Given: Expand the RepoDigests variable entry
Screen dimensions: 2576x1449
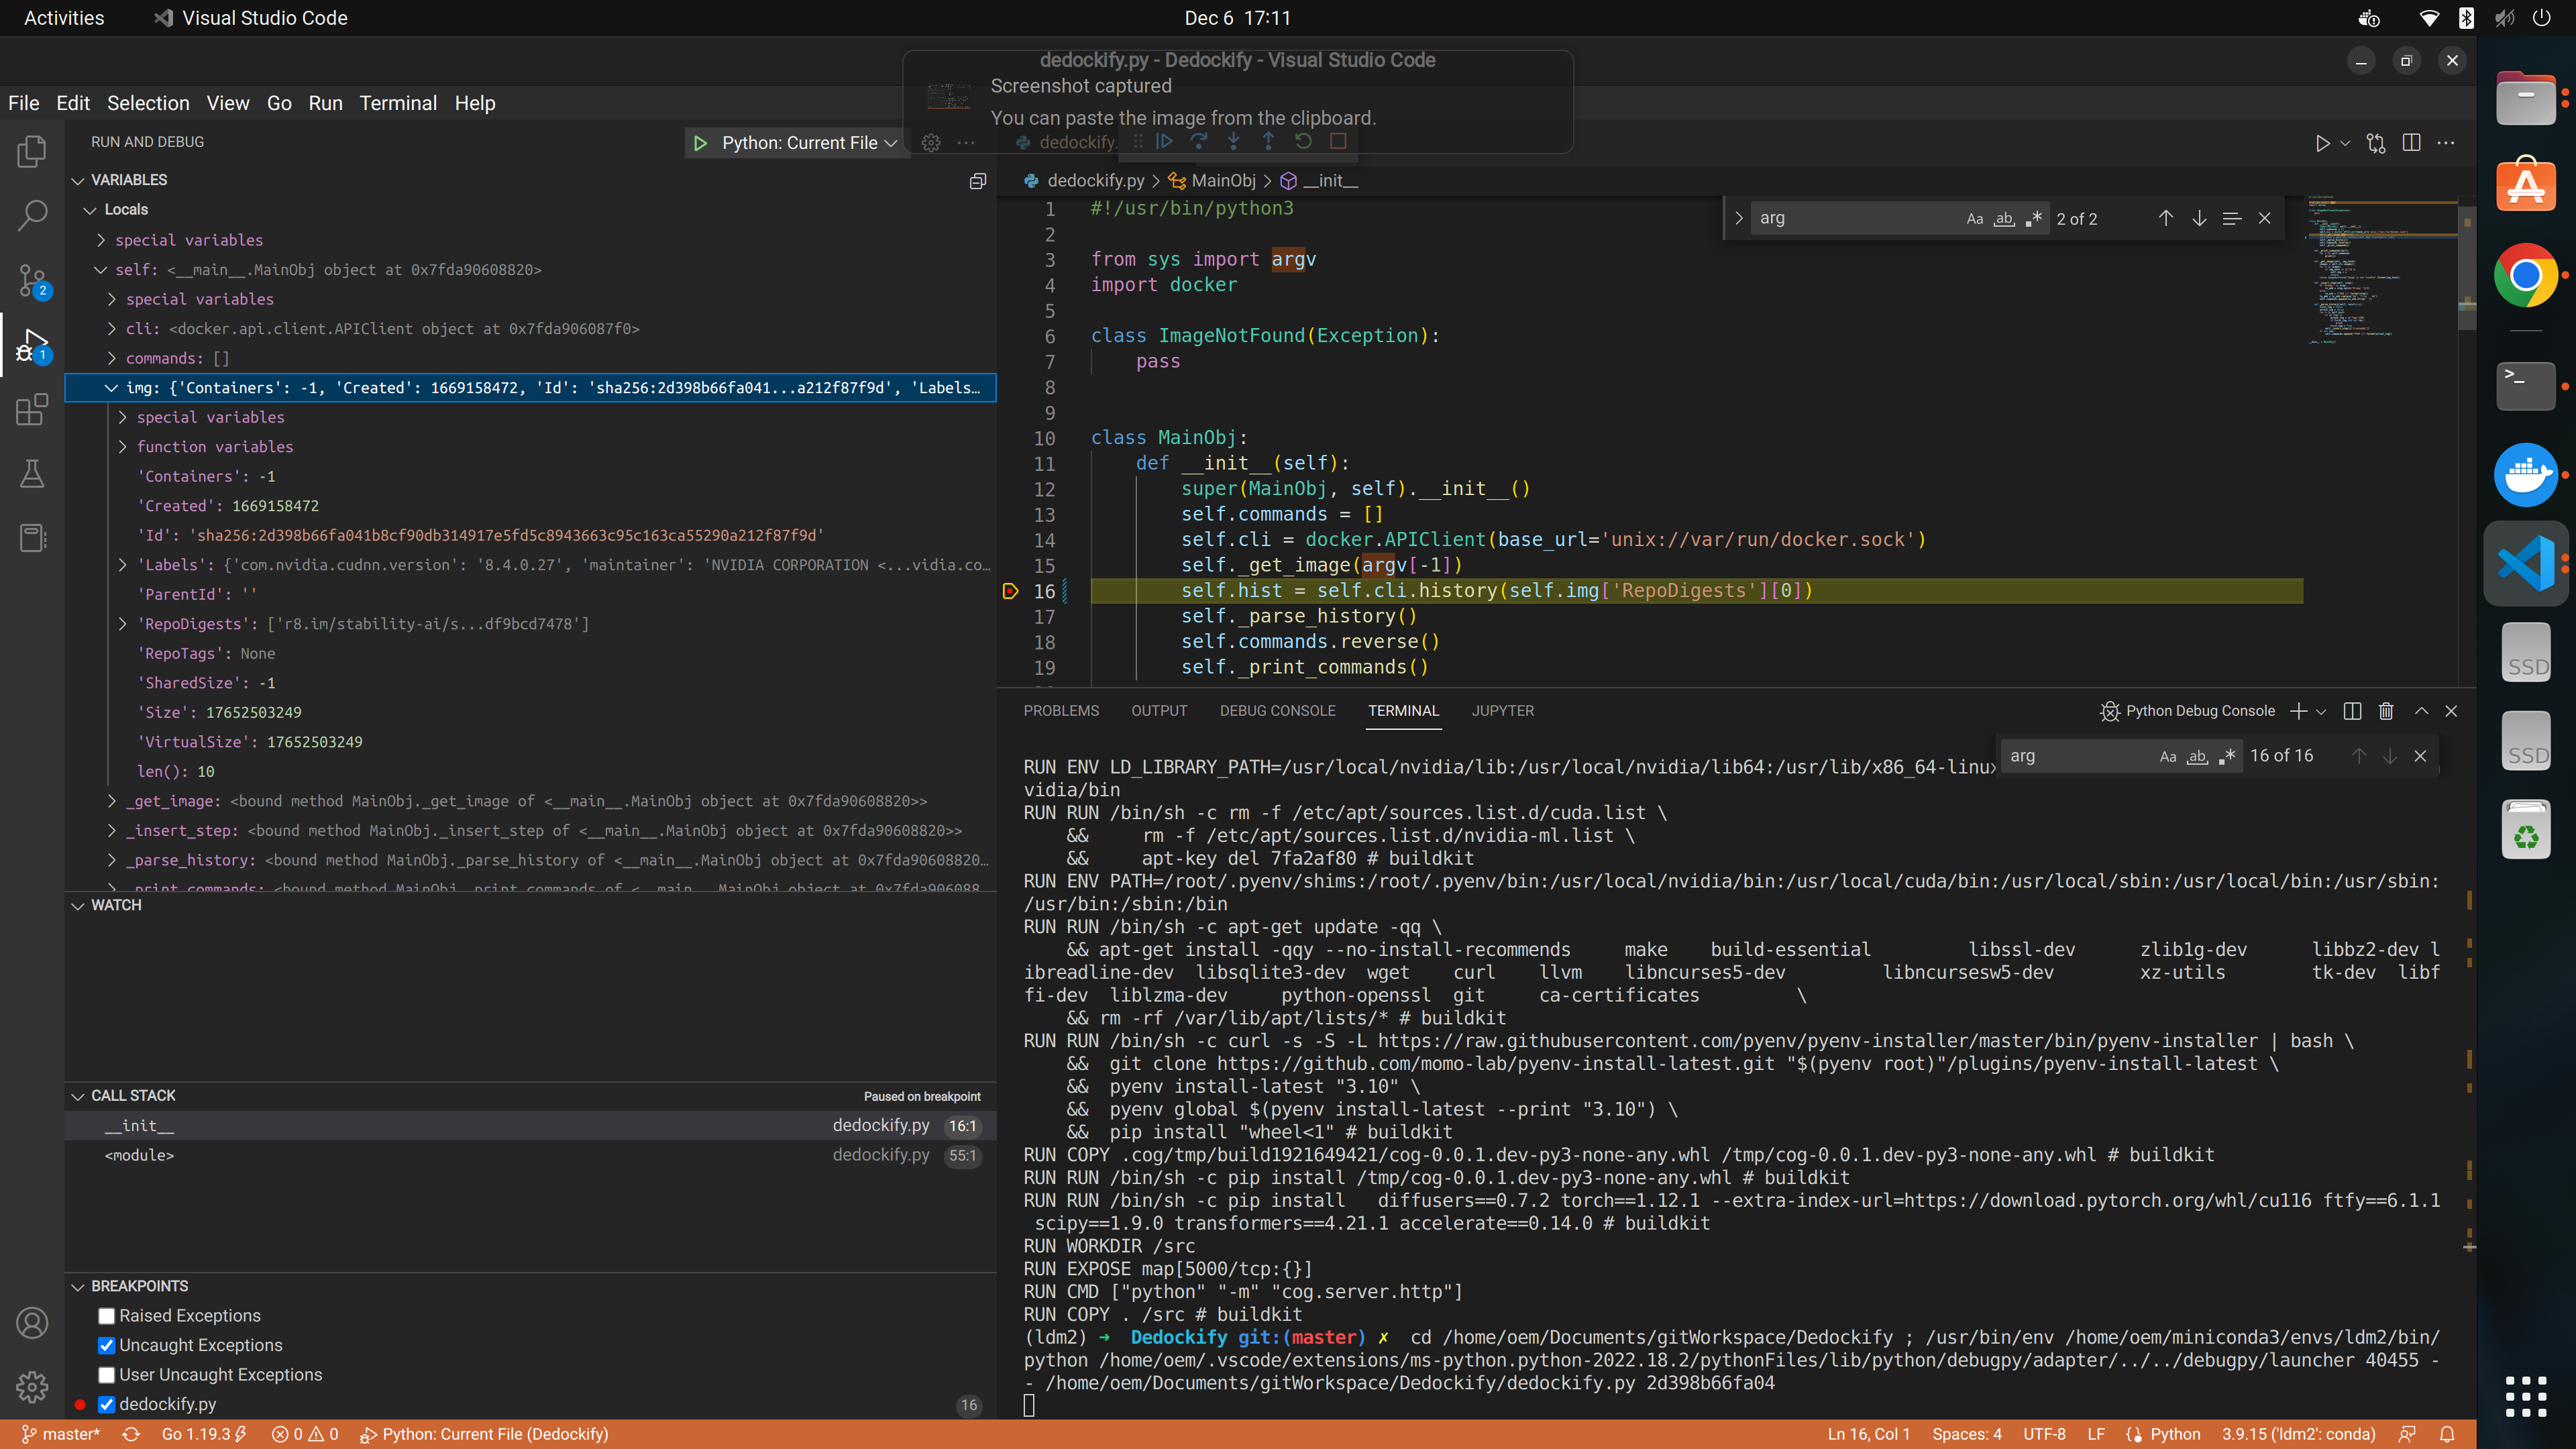Looking at the screenshot, I should tap(124, 623).
